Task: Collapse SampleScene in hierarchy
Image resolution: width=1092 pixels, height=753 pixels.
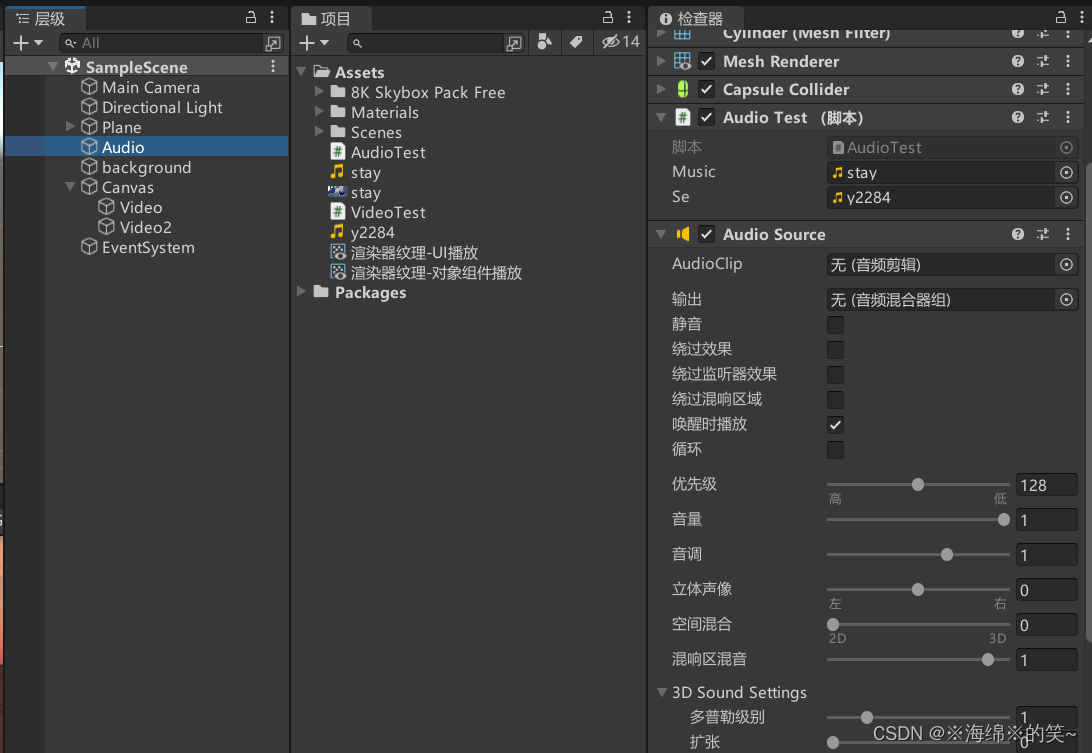Action: pyautogui.click(x=53, y=67)
